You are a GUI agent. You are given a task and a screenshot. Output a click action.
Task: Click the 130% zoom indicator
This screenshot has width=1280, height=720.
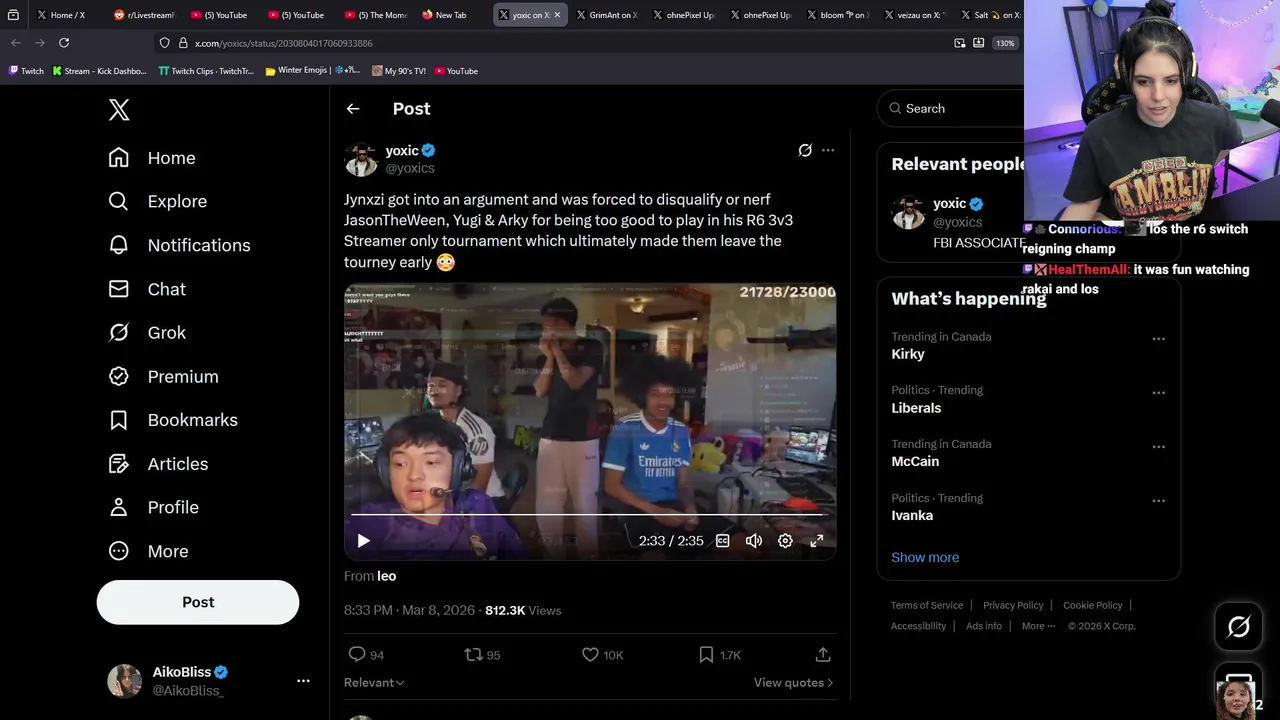1005,43
